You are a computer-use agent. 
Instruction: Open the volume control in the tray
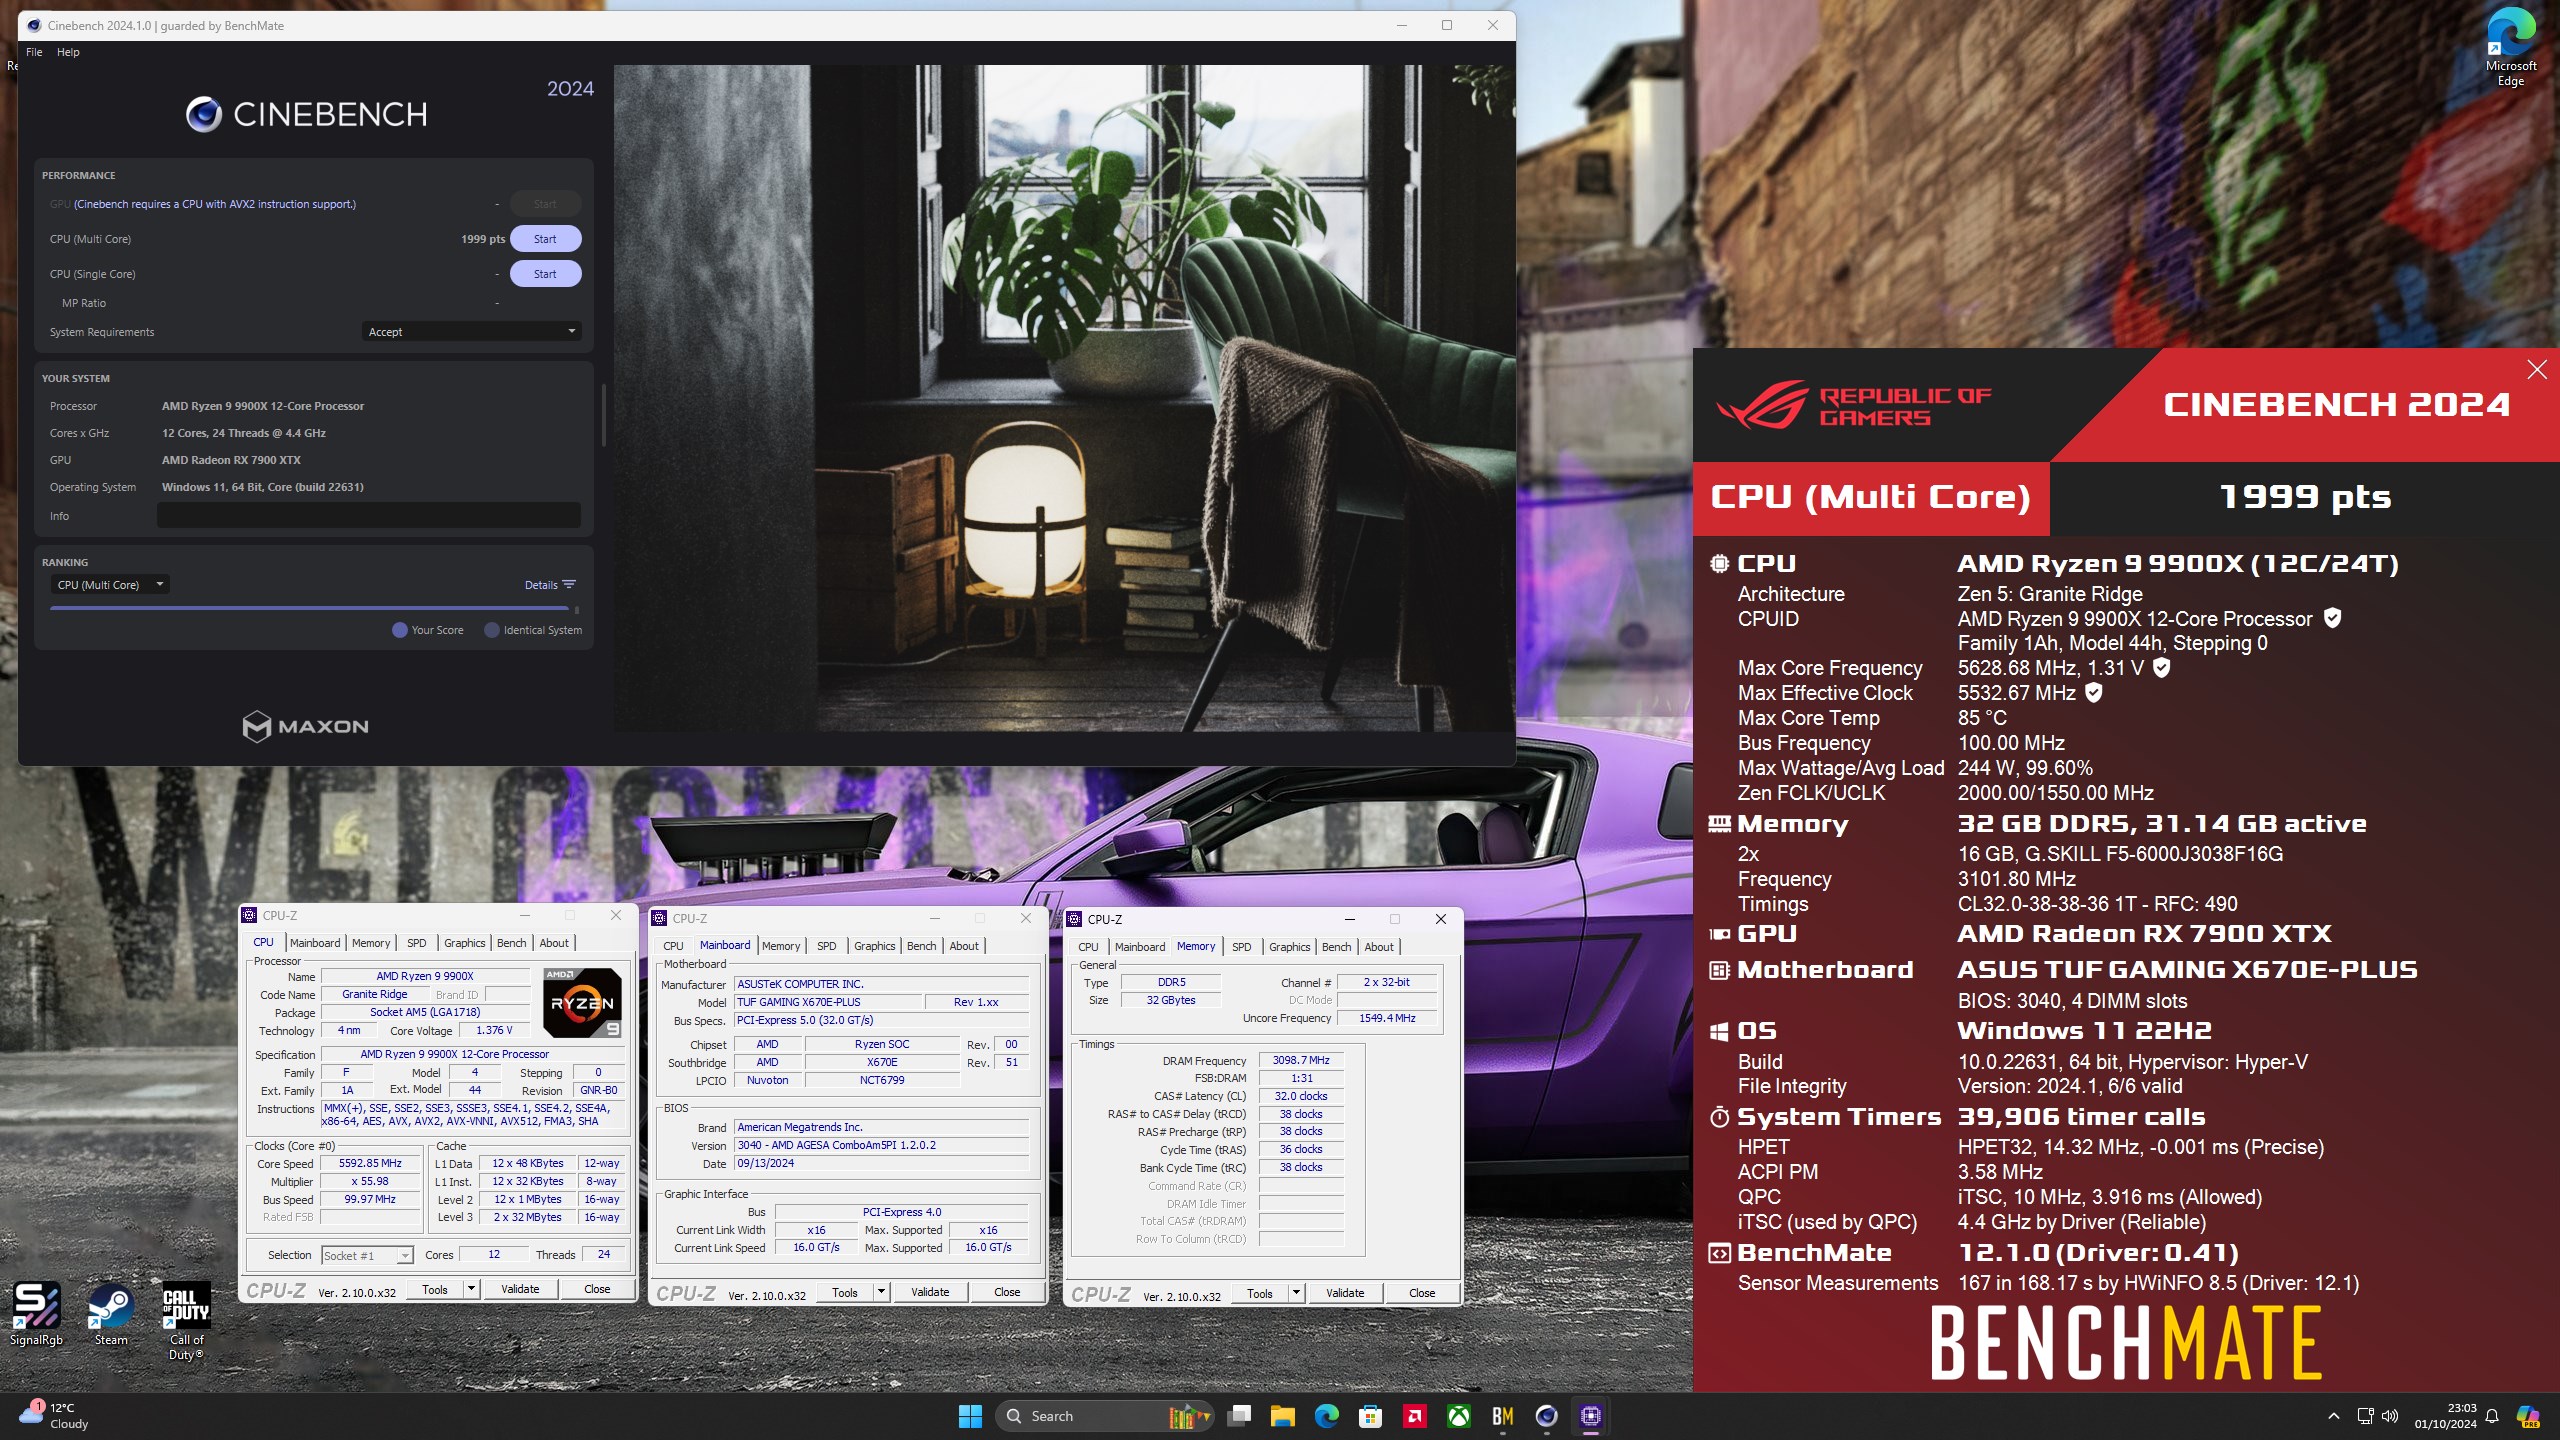click(2390, 1416)
